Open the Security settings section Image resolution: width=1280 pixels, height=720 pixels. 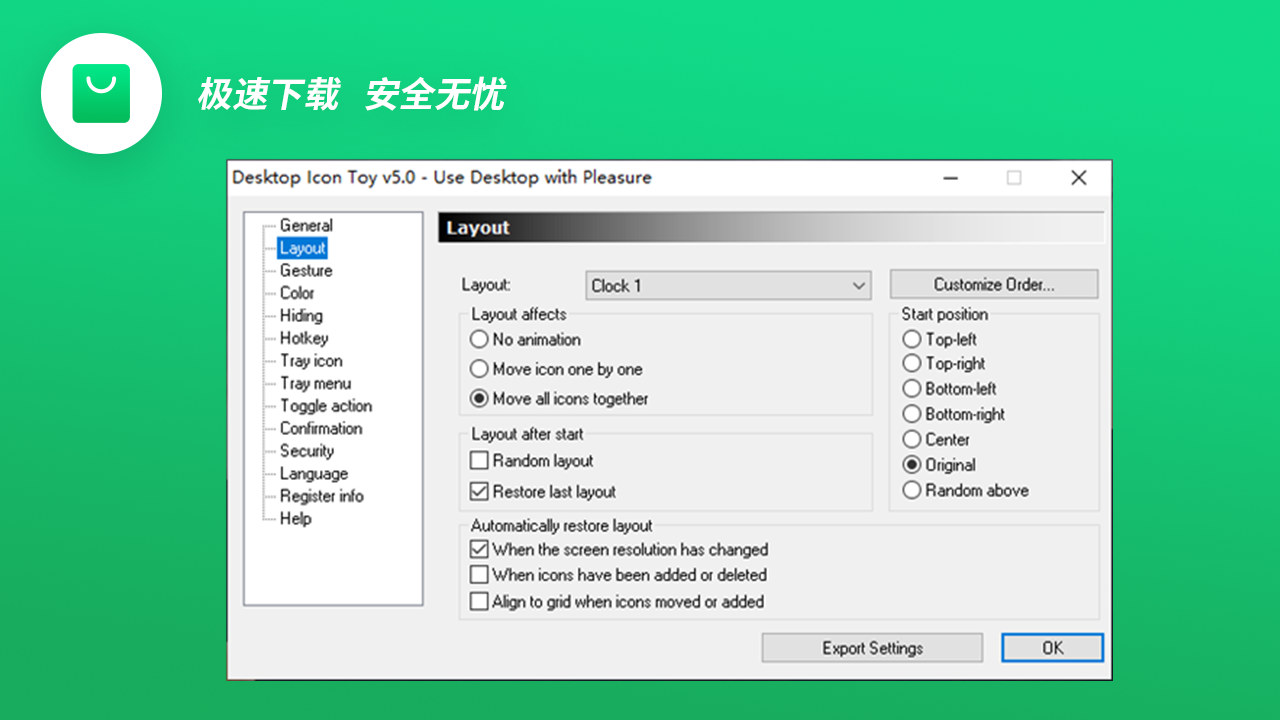click(x=305, y=451)
